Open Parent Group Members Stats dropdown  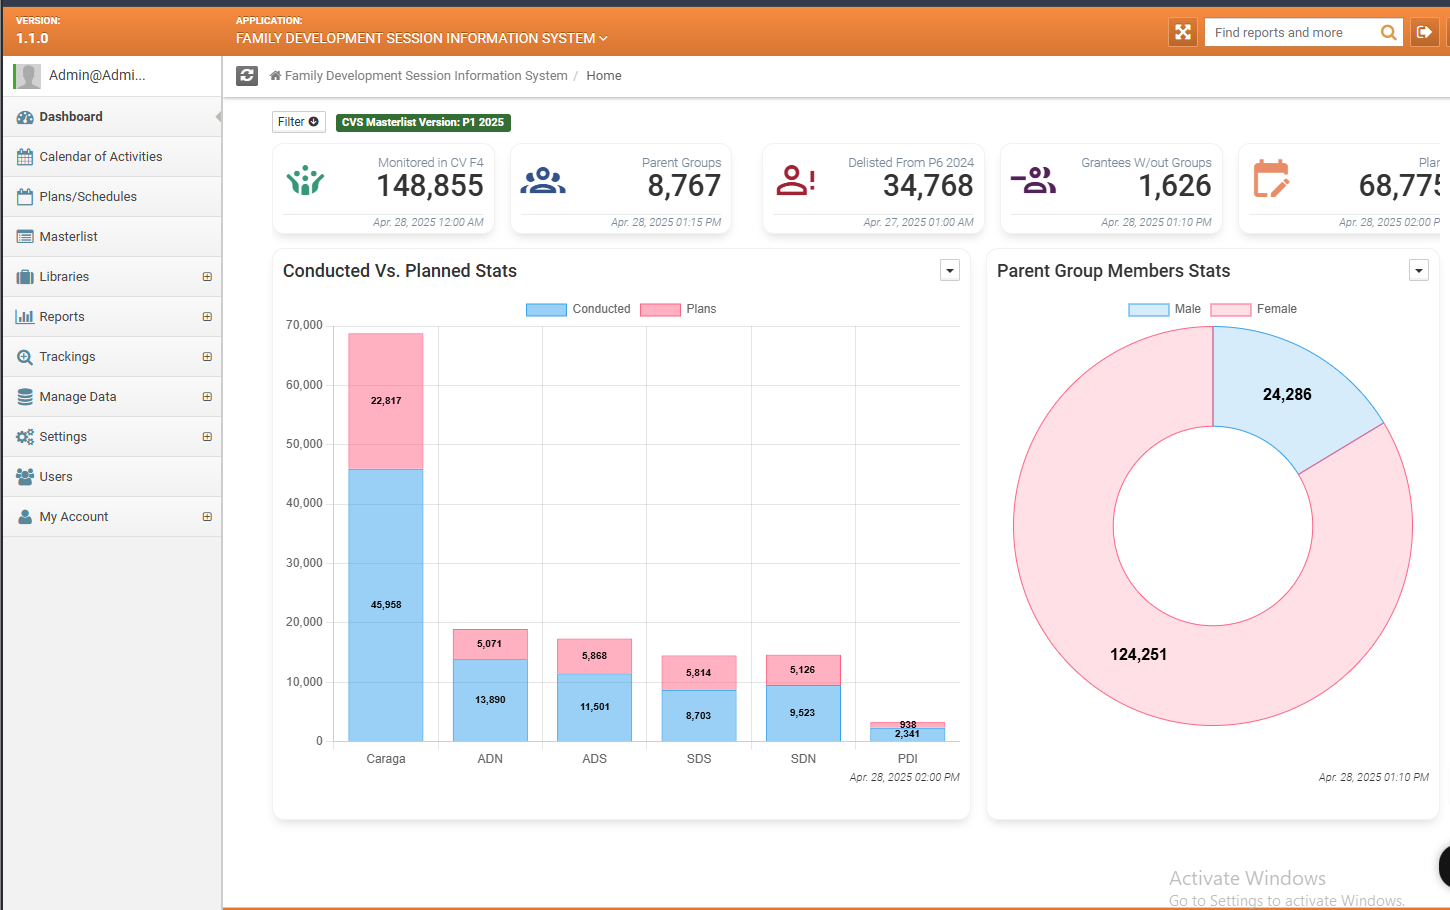1418,271
